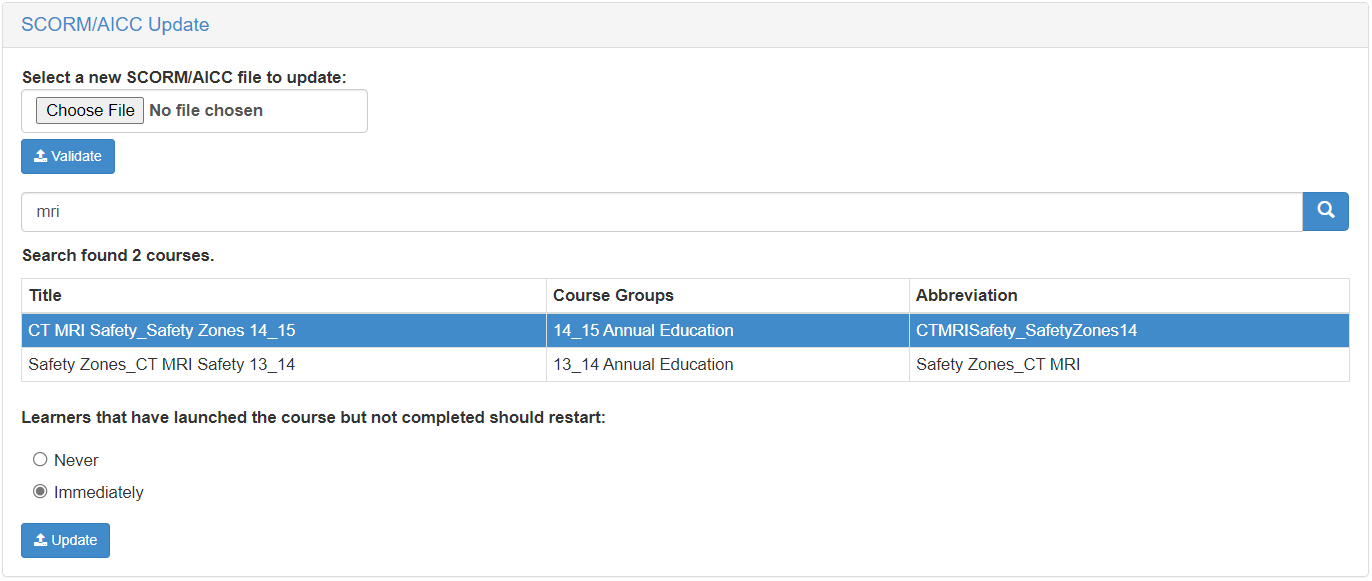Click the Title column header

tap(46, 296)
